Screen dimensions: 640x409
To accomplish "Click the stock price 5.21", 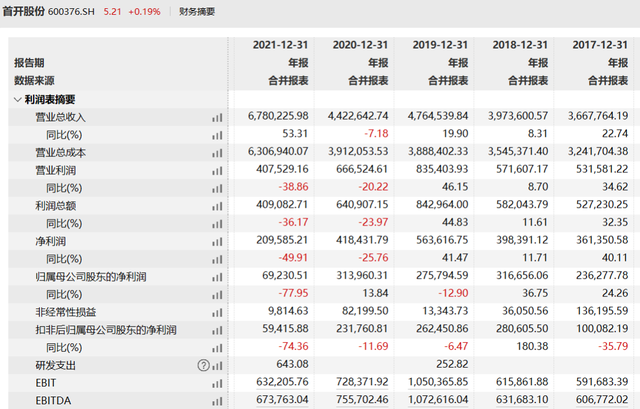I will pyautogui.click(x=112, y=11).
